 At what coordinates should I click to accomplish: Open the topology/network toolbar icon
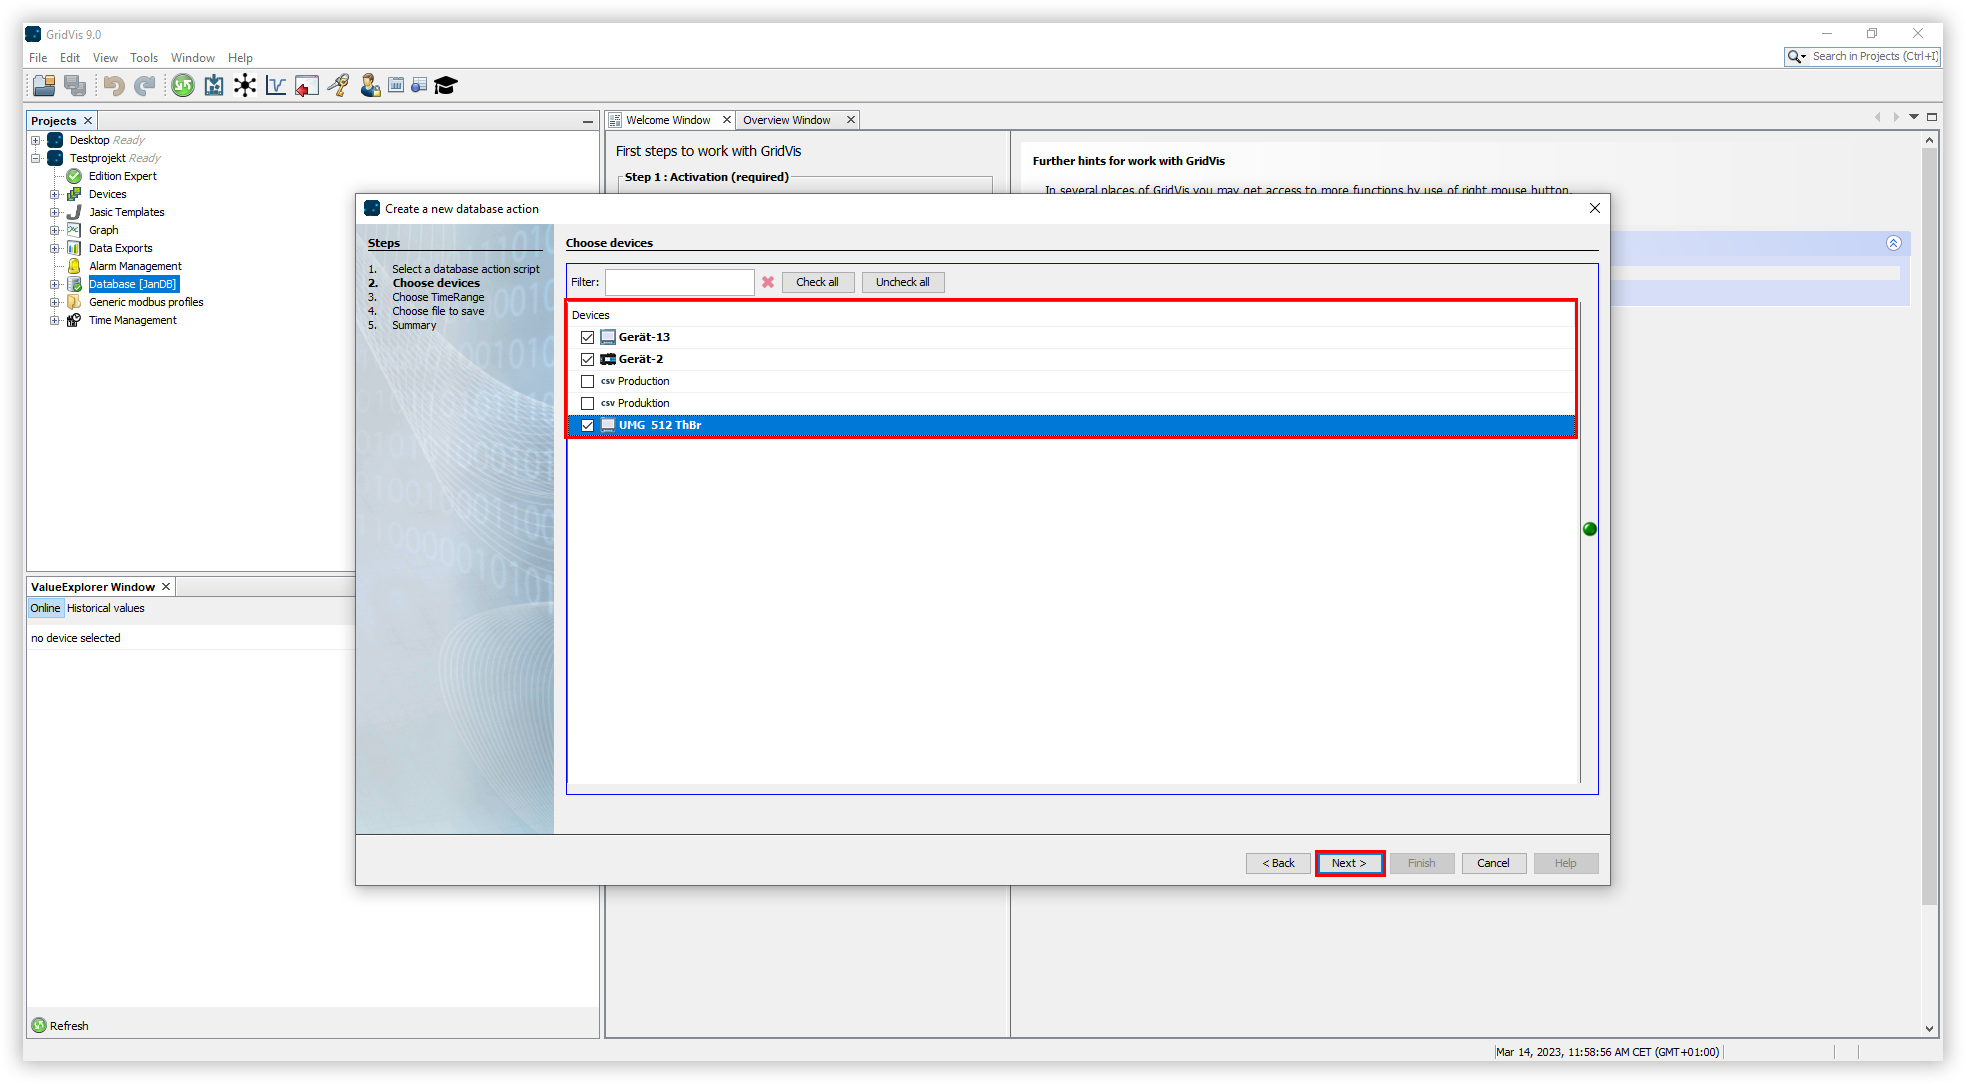click(x=245, y=85)
